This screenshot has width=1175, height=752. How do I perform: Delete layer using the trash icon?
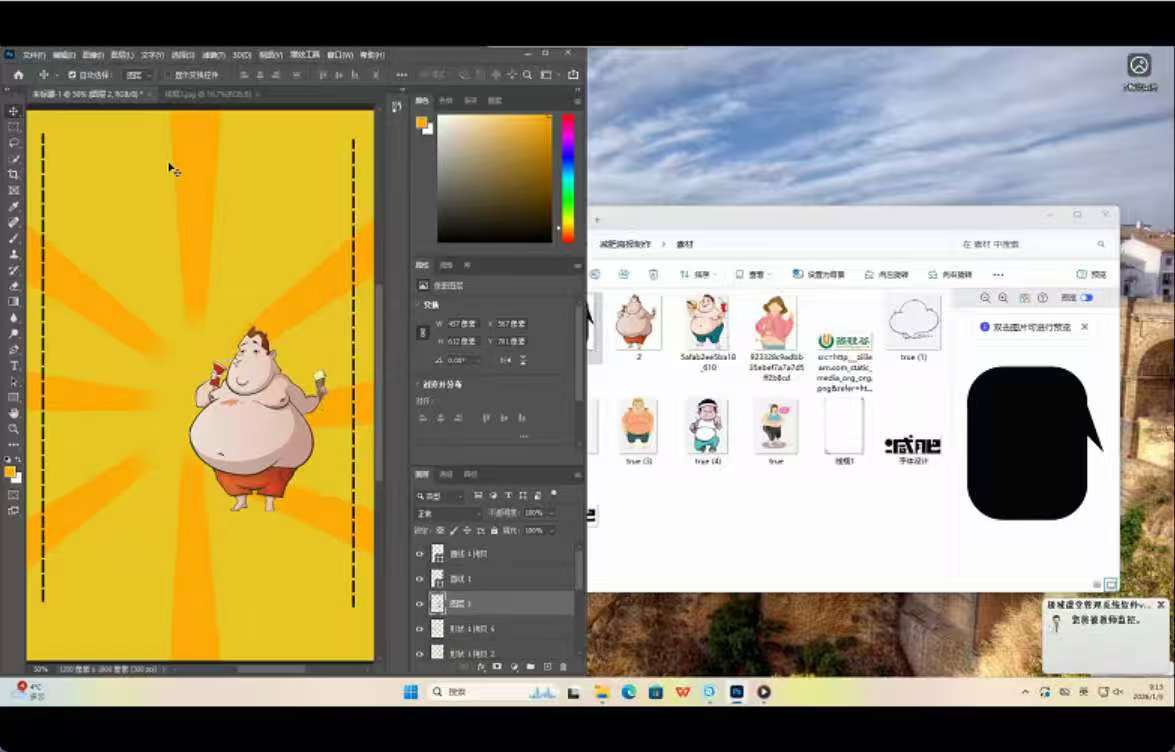pos(563,667)
